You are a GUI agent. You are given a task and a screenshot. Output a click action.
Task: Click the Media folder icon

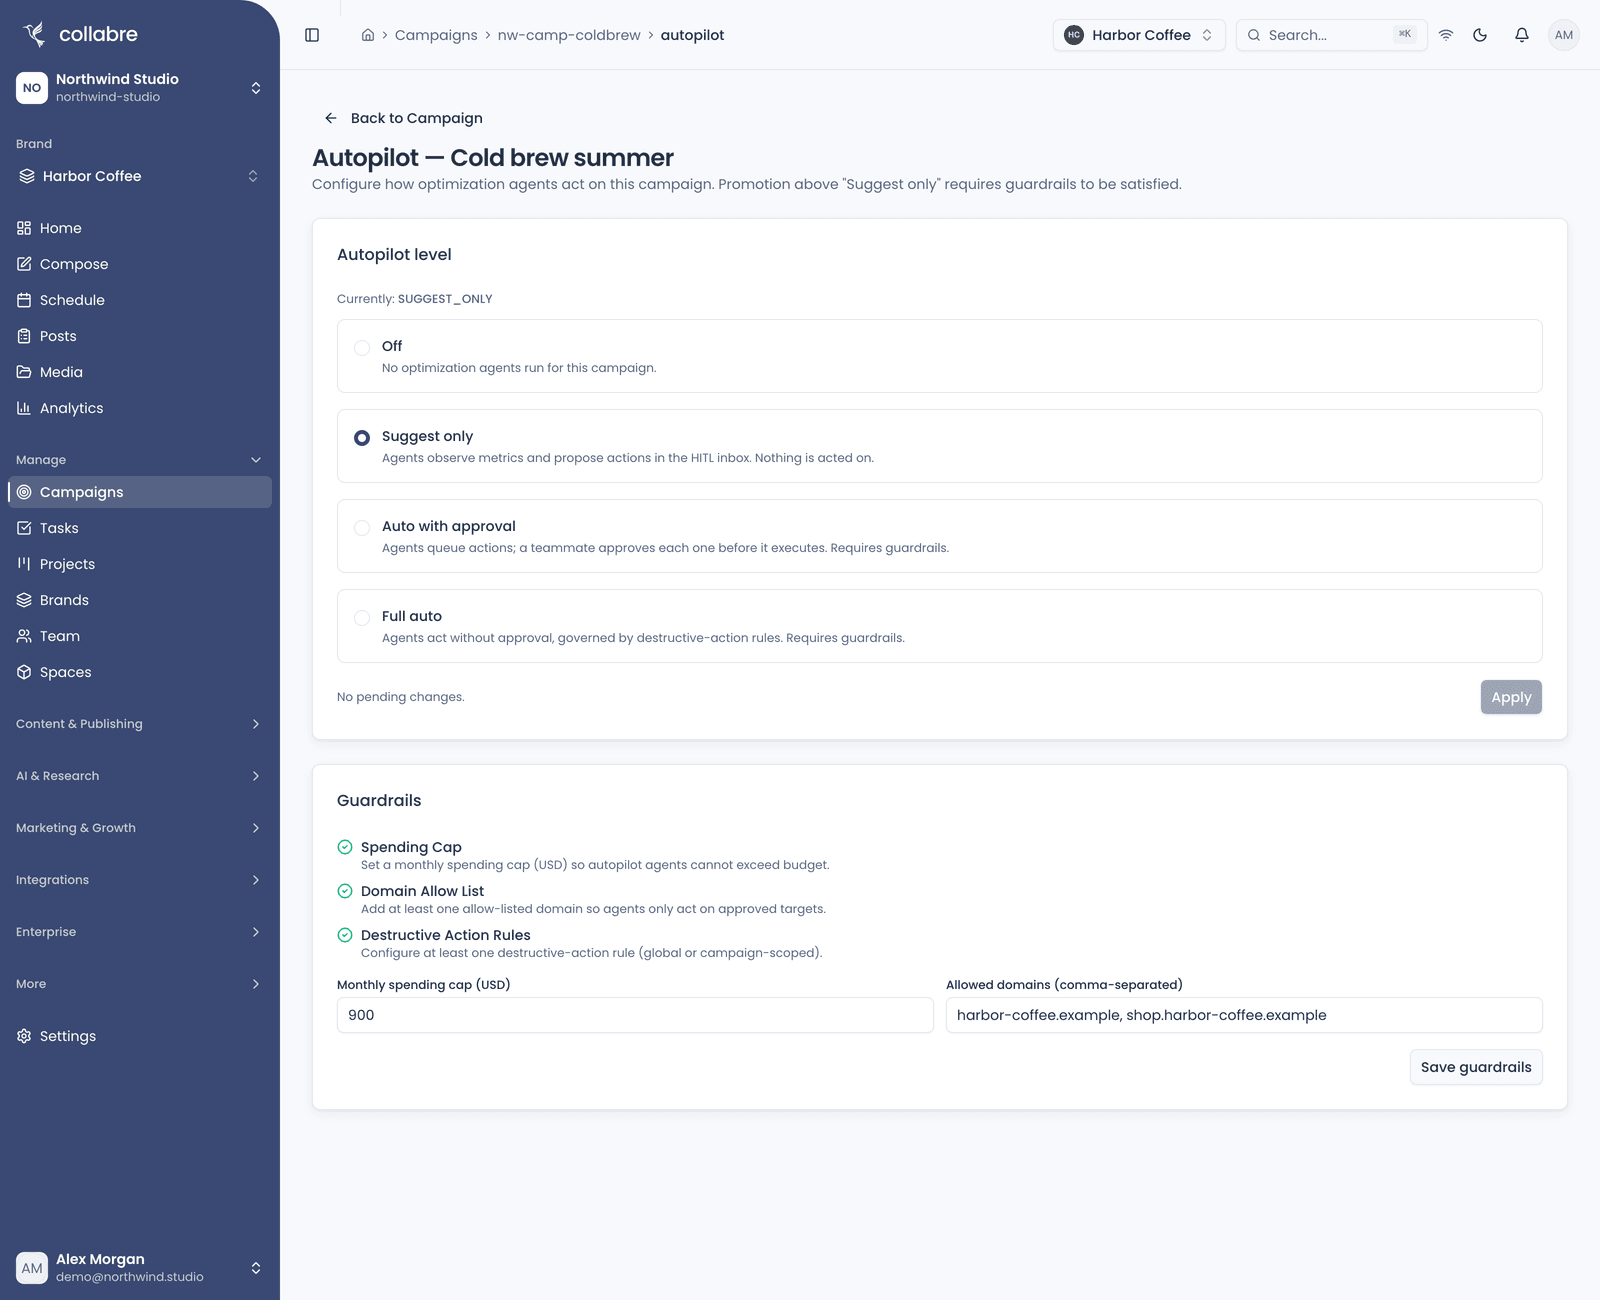[24, 372]
